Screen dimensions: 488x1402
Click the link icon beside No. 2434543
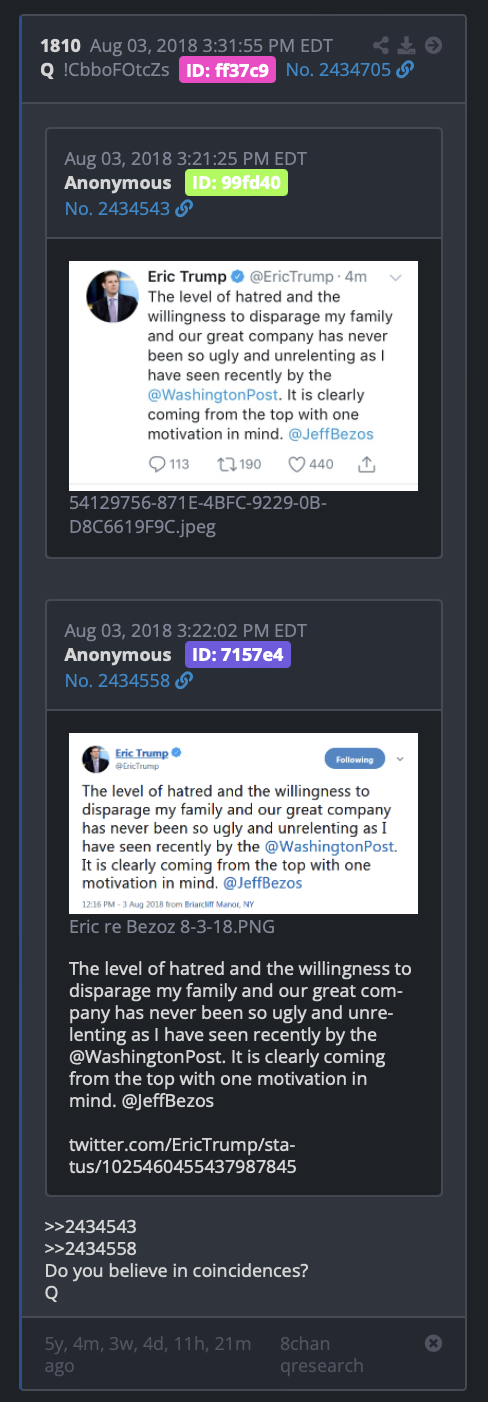184,209
